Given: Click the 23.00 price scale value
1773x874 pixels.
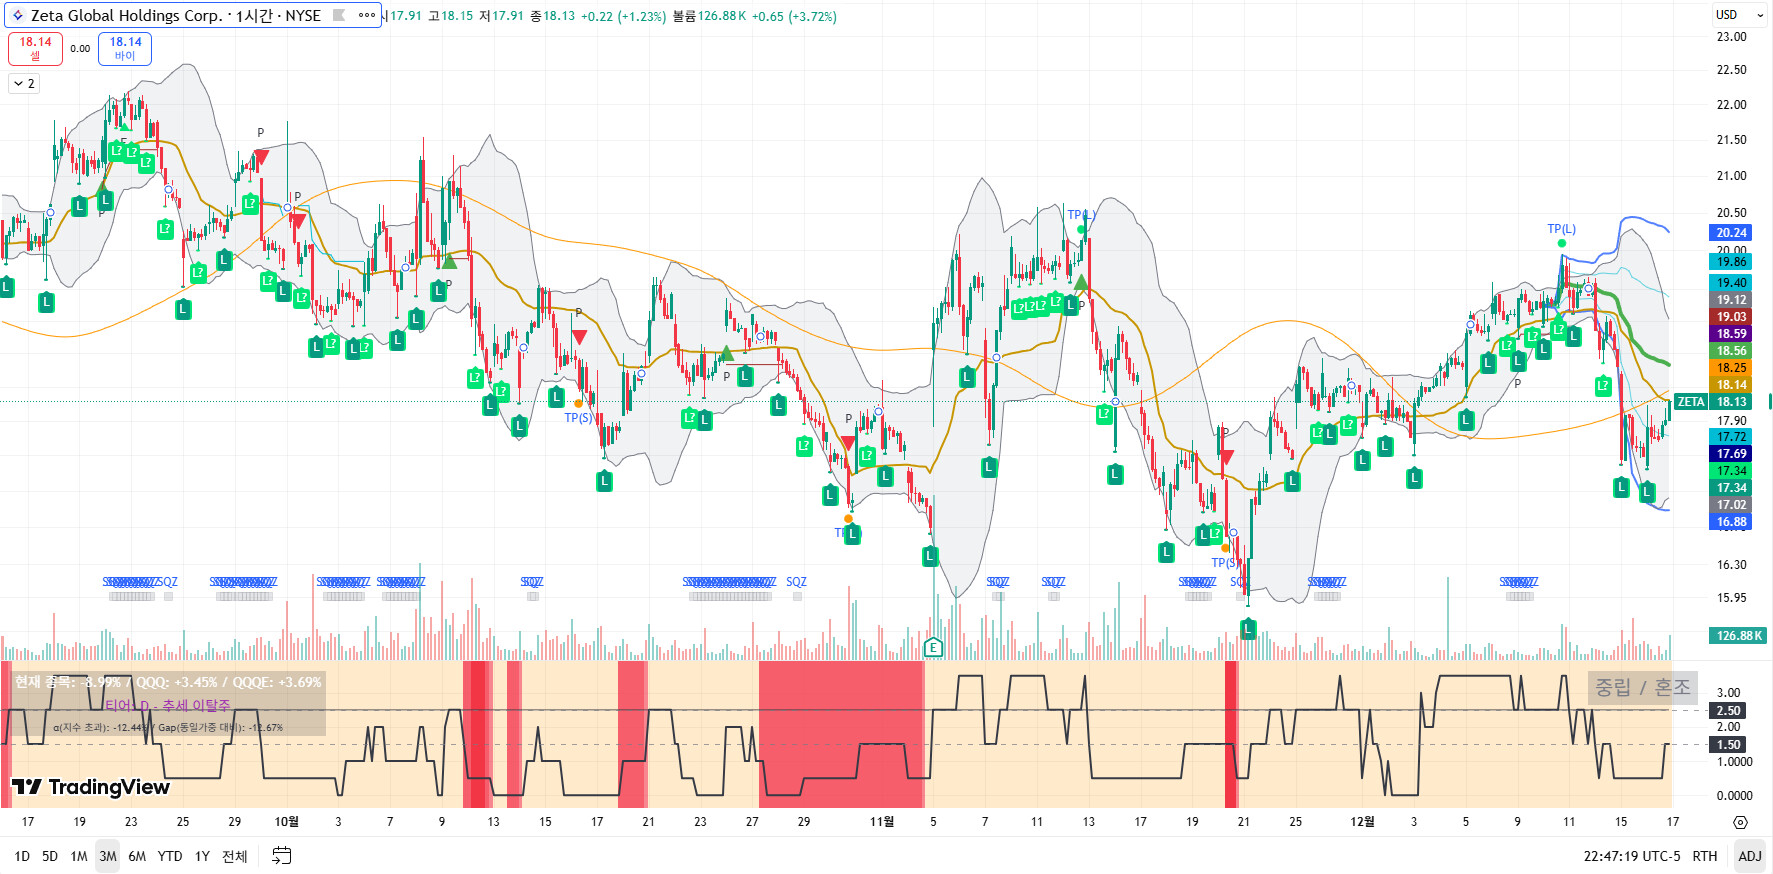Looking at the screenshot, I should pyautogui.click(x=1731, y=37).
